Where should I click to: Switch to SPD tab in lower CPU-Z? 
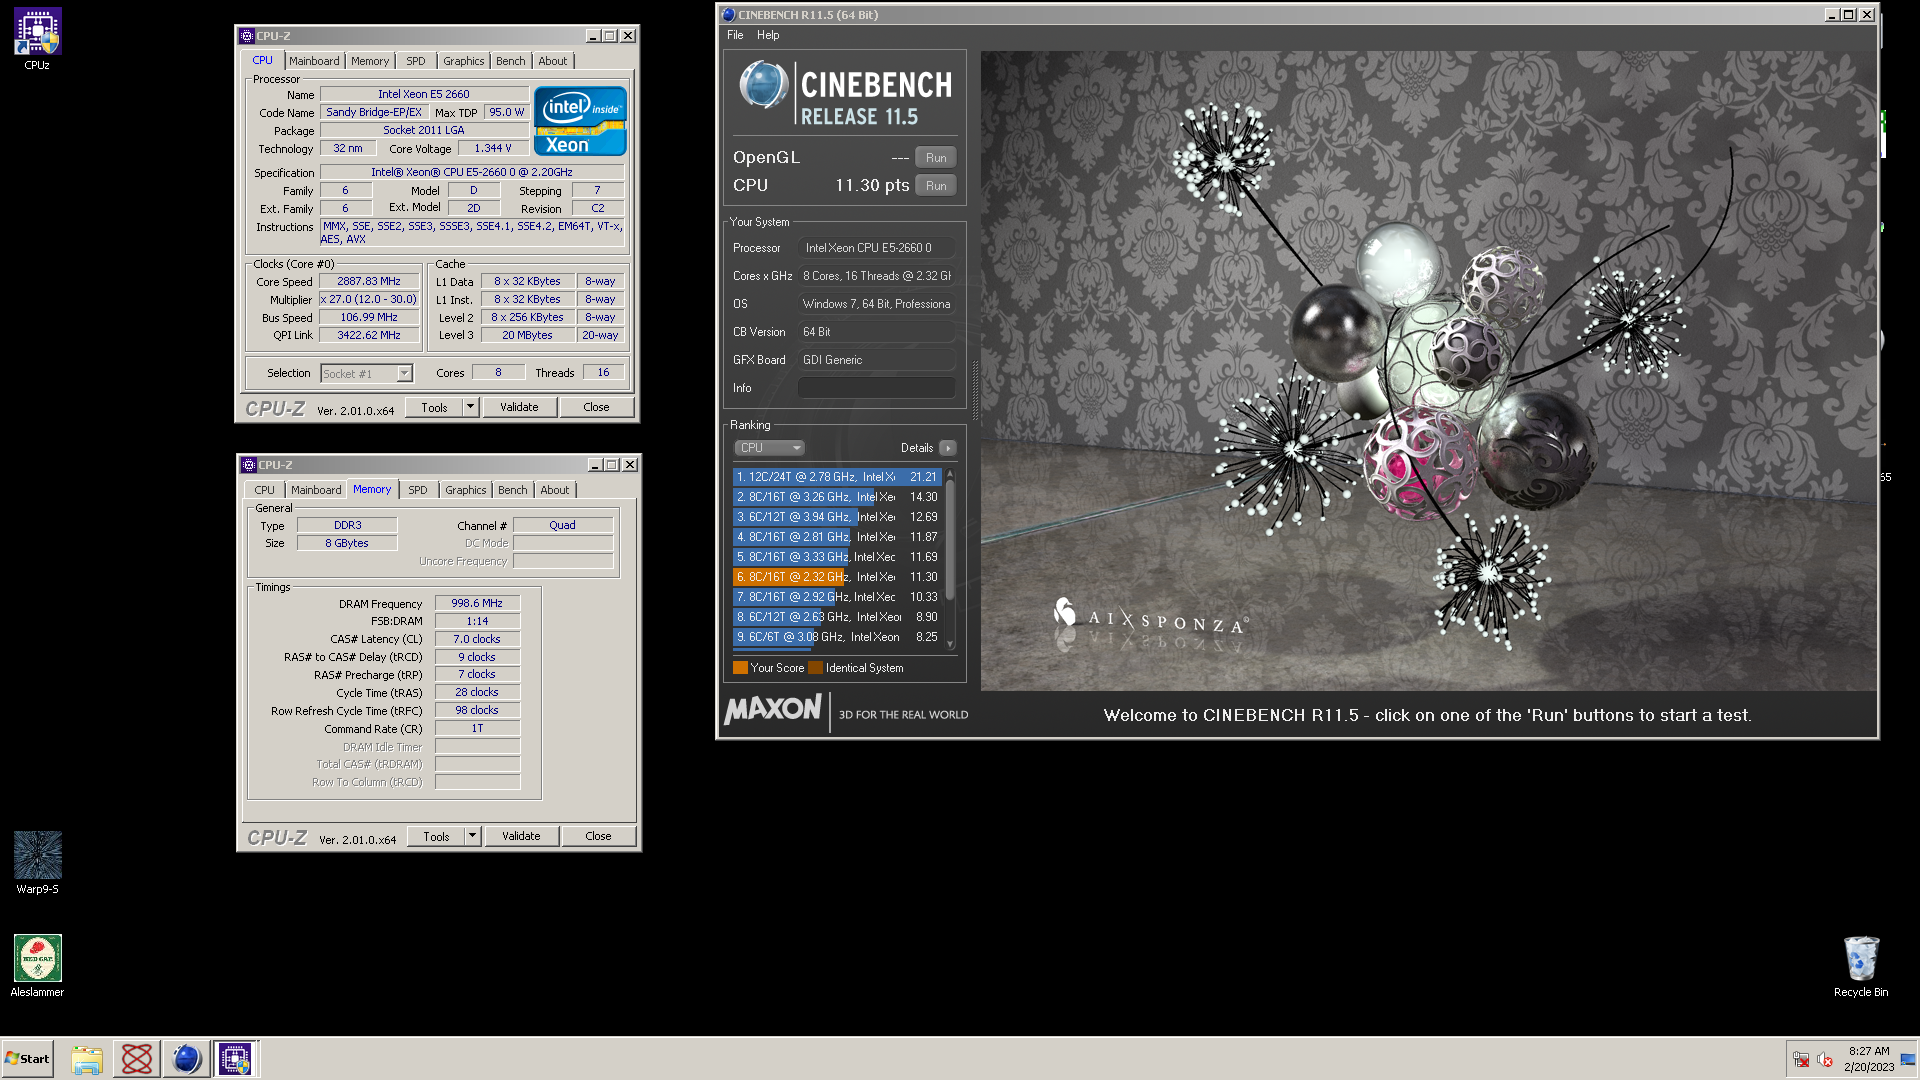click(418, 490)
